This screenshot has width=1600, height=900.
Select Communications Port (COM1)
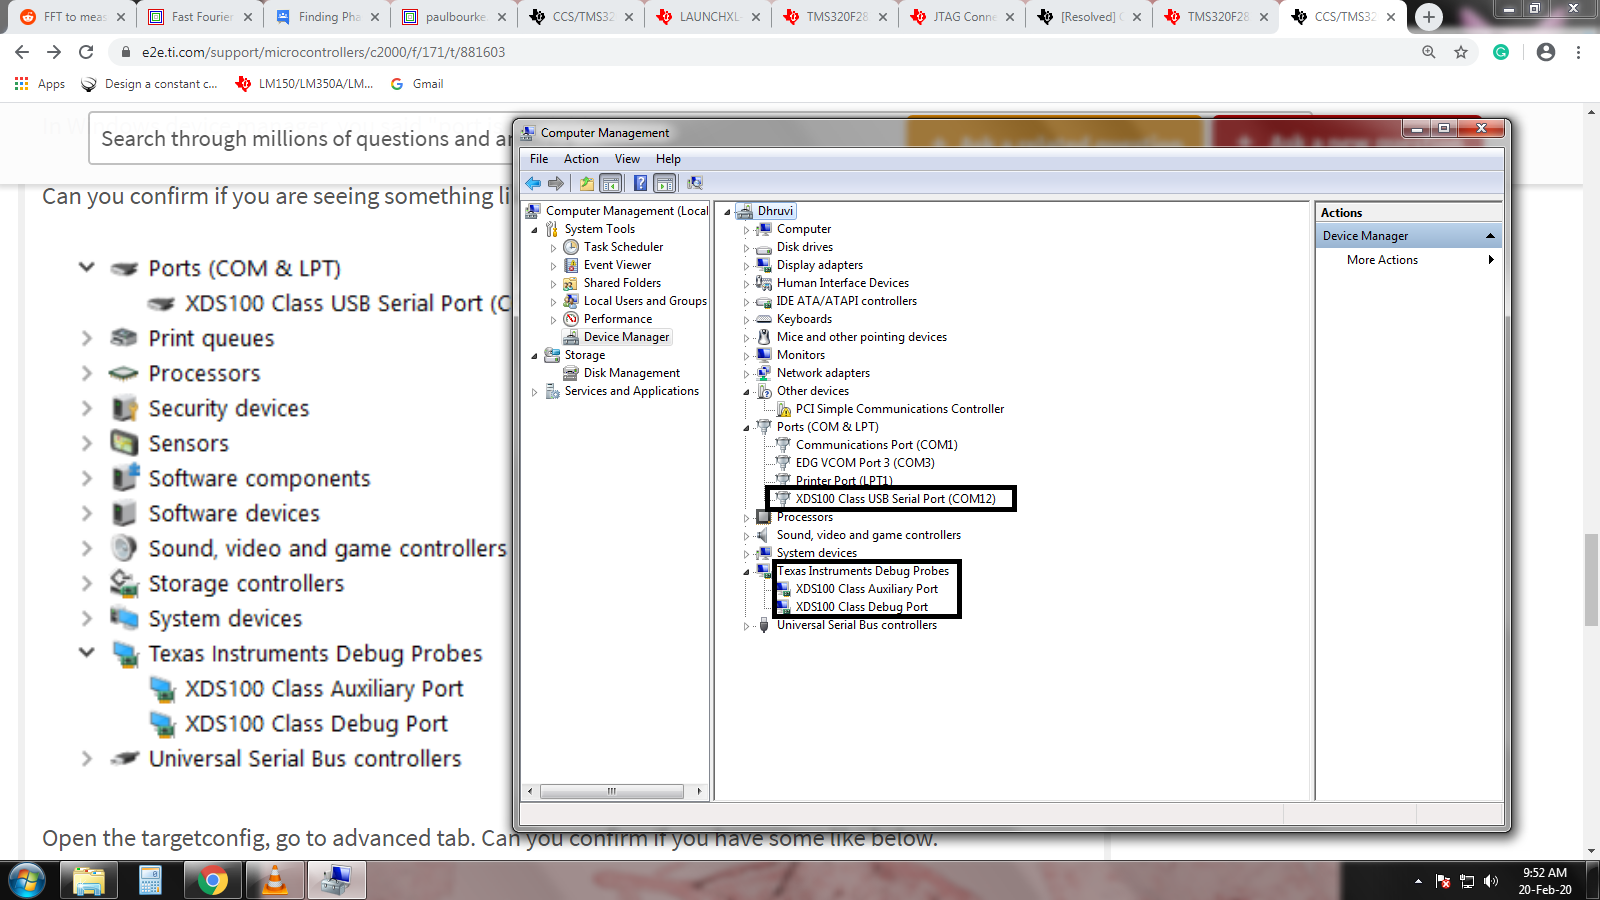pos(876,445)
